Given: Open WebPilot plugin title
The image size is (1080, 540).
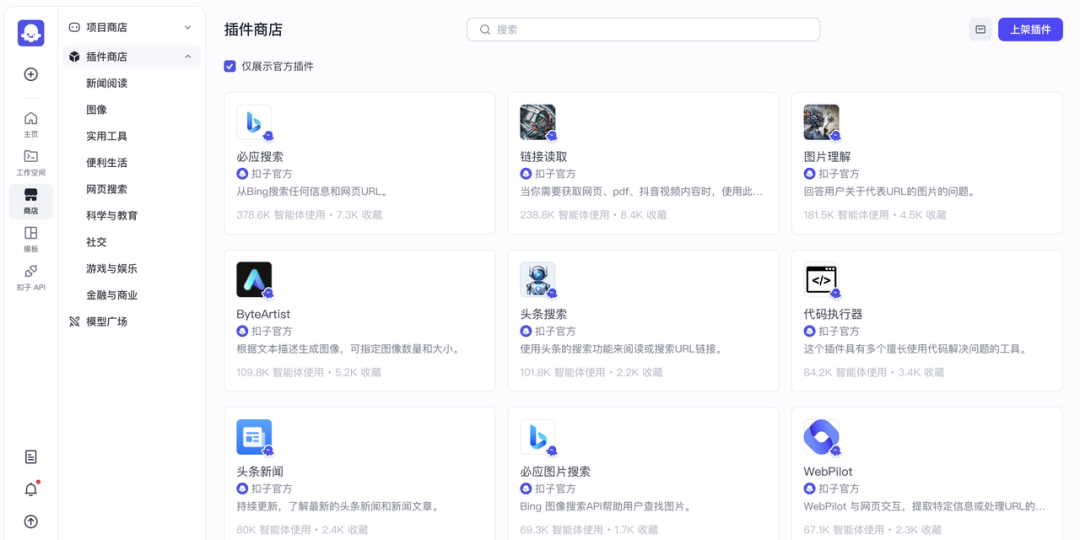Looking at the screenshot, I should click(828, 472).
